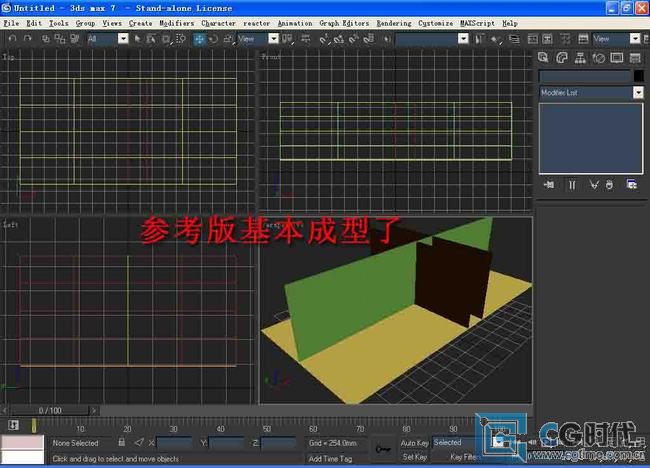
Task: Click the large Set Keys key icon
Action: 383,449
